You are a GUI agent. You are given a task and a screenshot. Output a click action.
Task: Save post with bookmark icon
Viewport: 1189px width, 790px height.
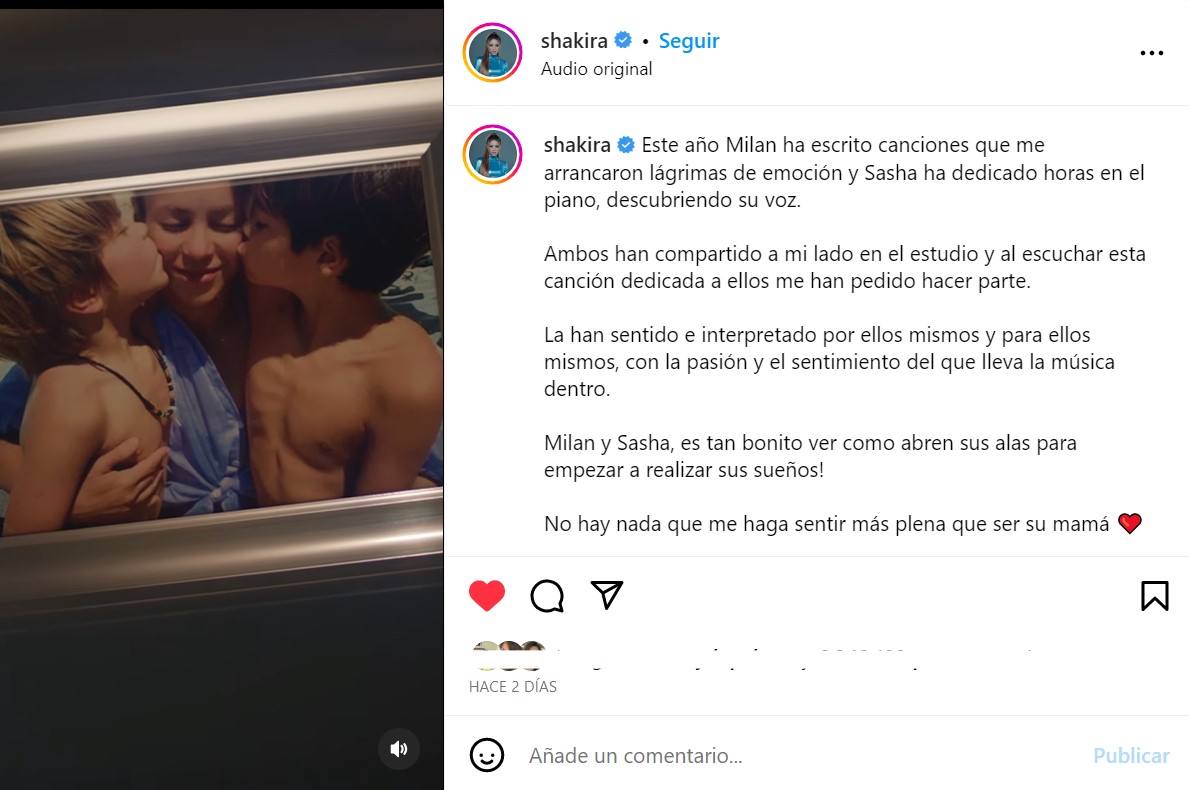click(1154, 596)
